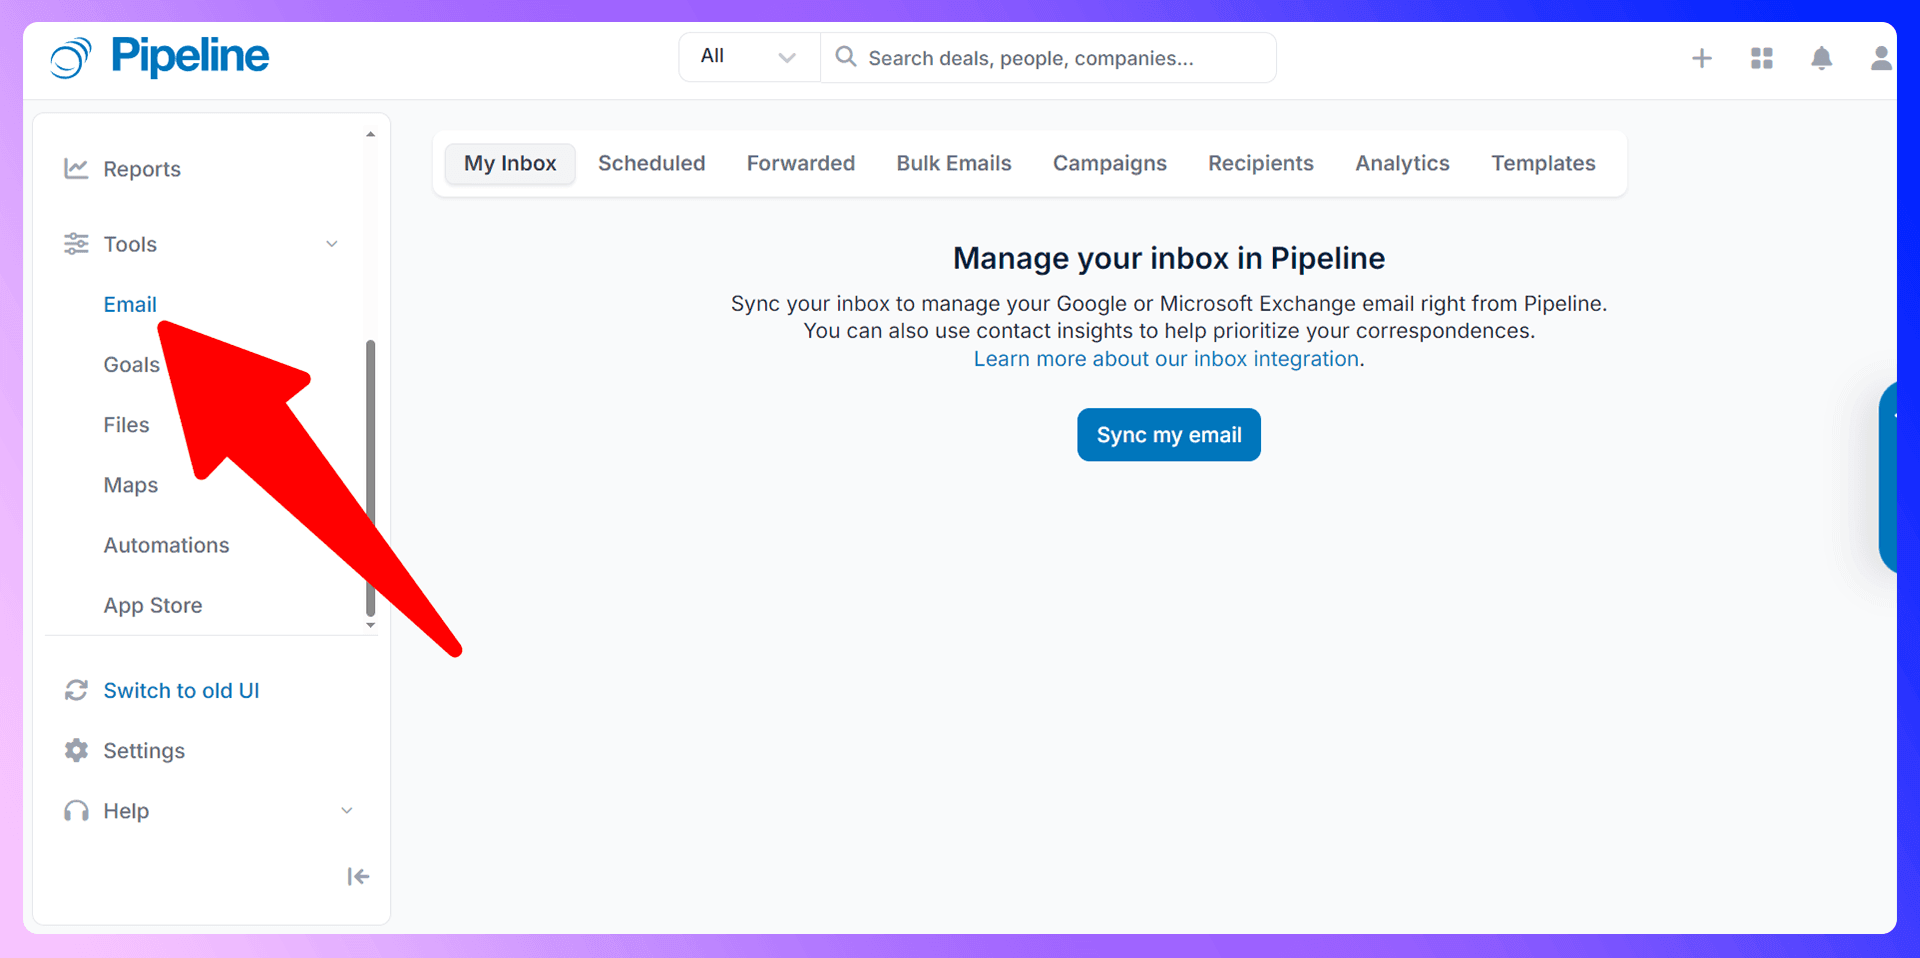This screenshot has width=1920, height=958.
Task: Select Maps under Tools
Action: tap(131, 485)
